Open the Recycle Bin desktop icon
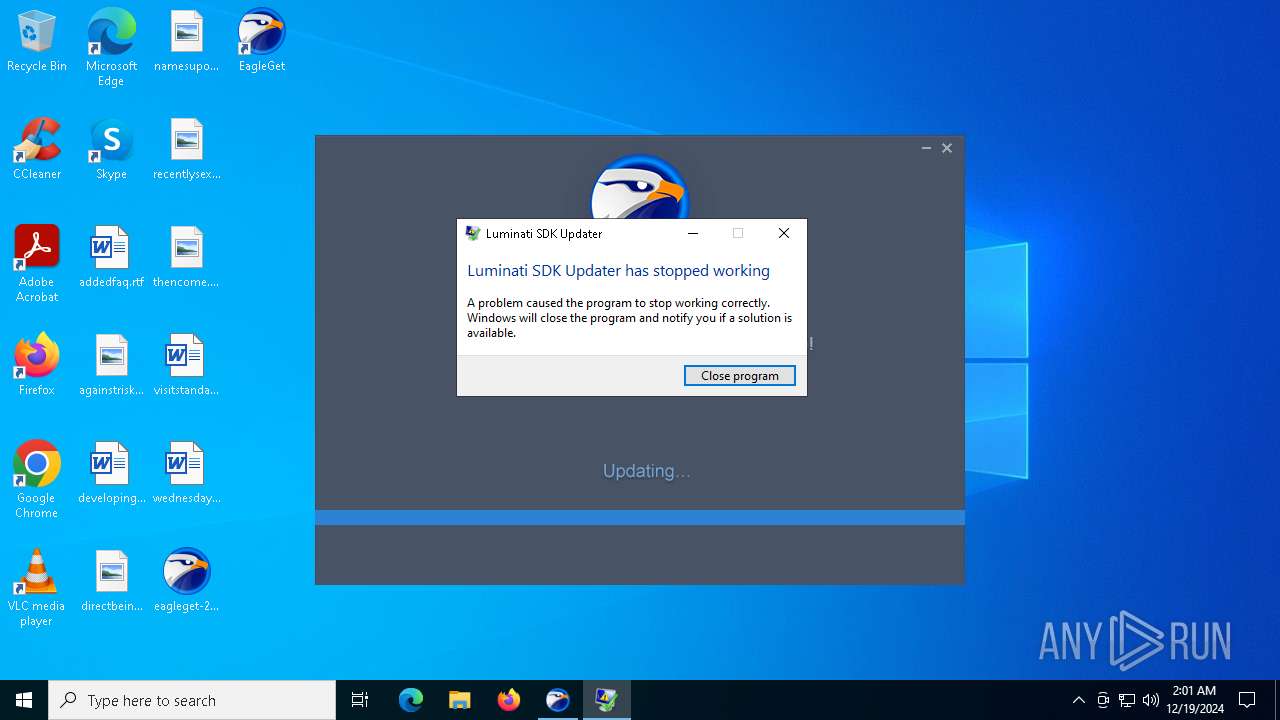 point(37,42)
